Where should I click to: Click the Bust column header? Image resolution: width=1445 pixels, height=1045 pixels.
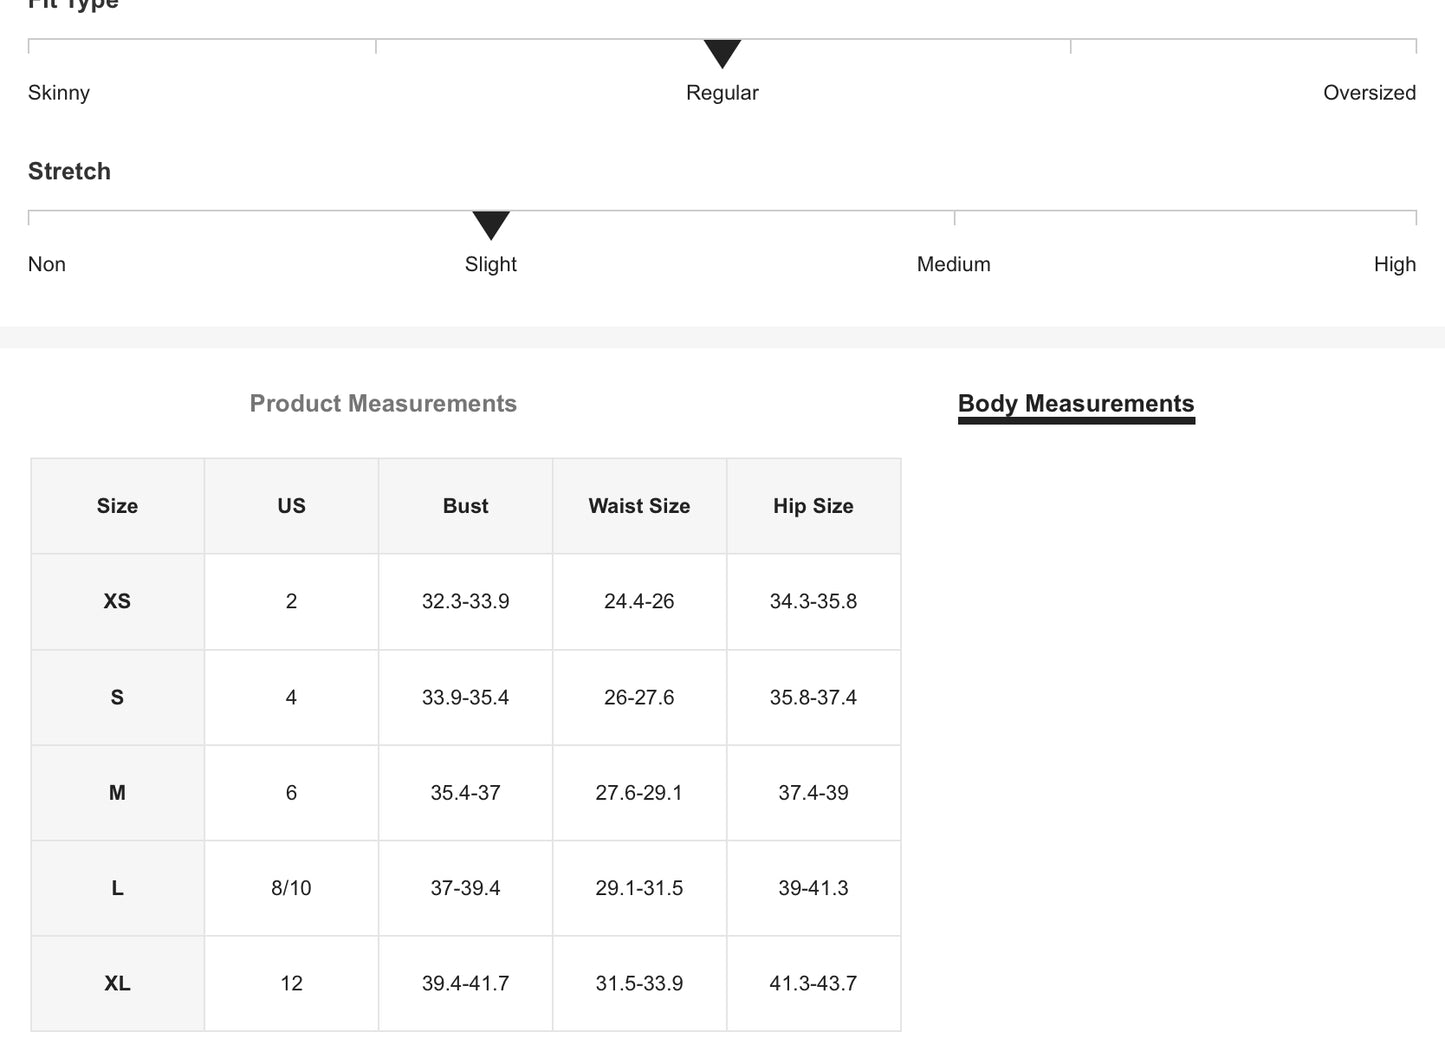coord(465,506)
